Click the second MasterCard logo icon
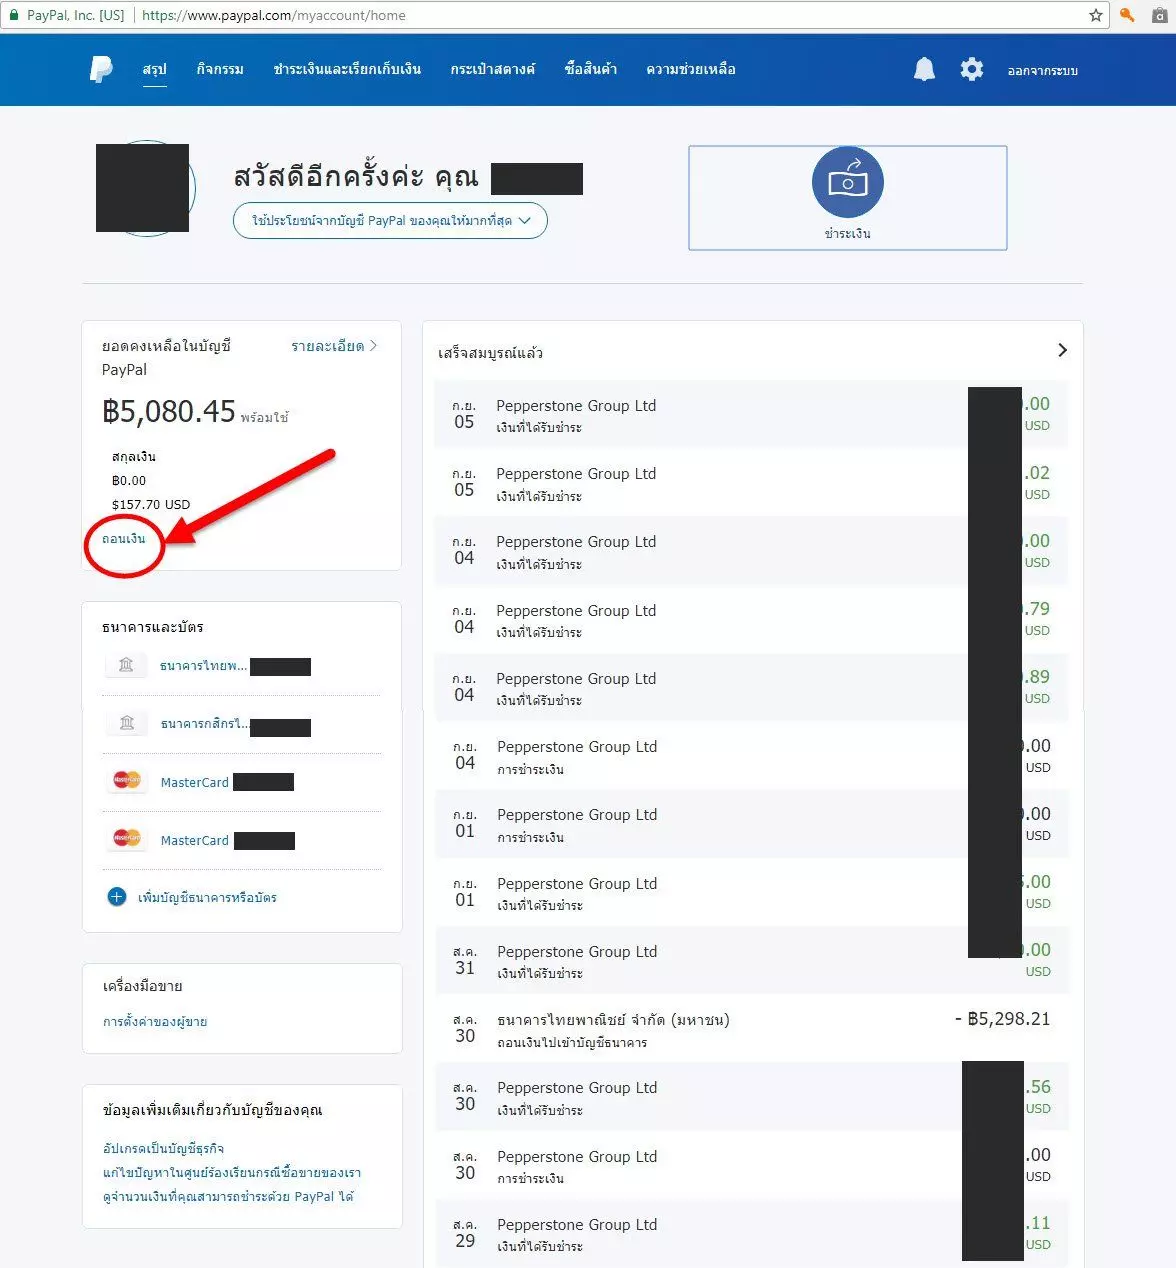Screen dimensions: 1176x1268 tap(127, 839)
